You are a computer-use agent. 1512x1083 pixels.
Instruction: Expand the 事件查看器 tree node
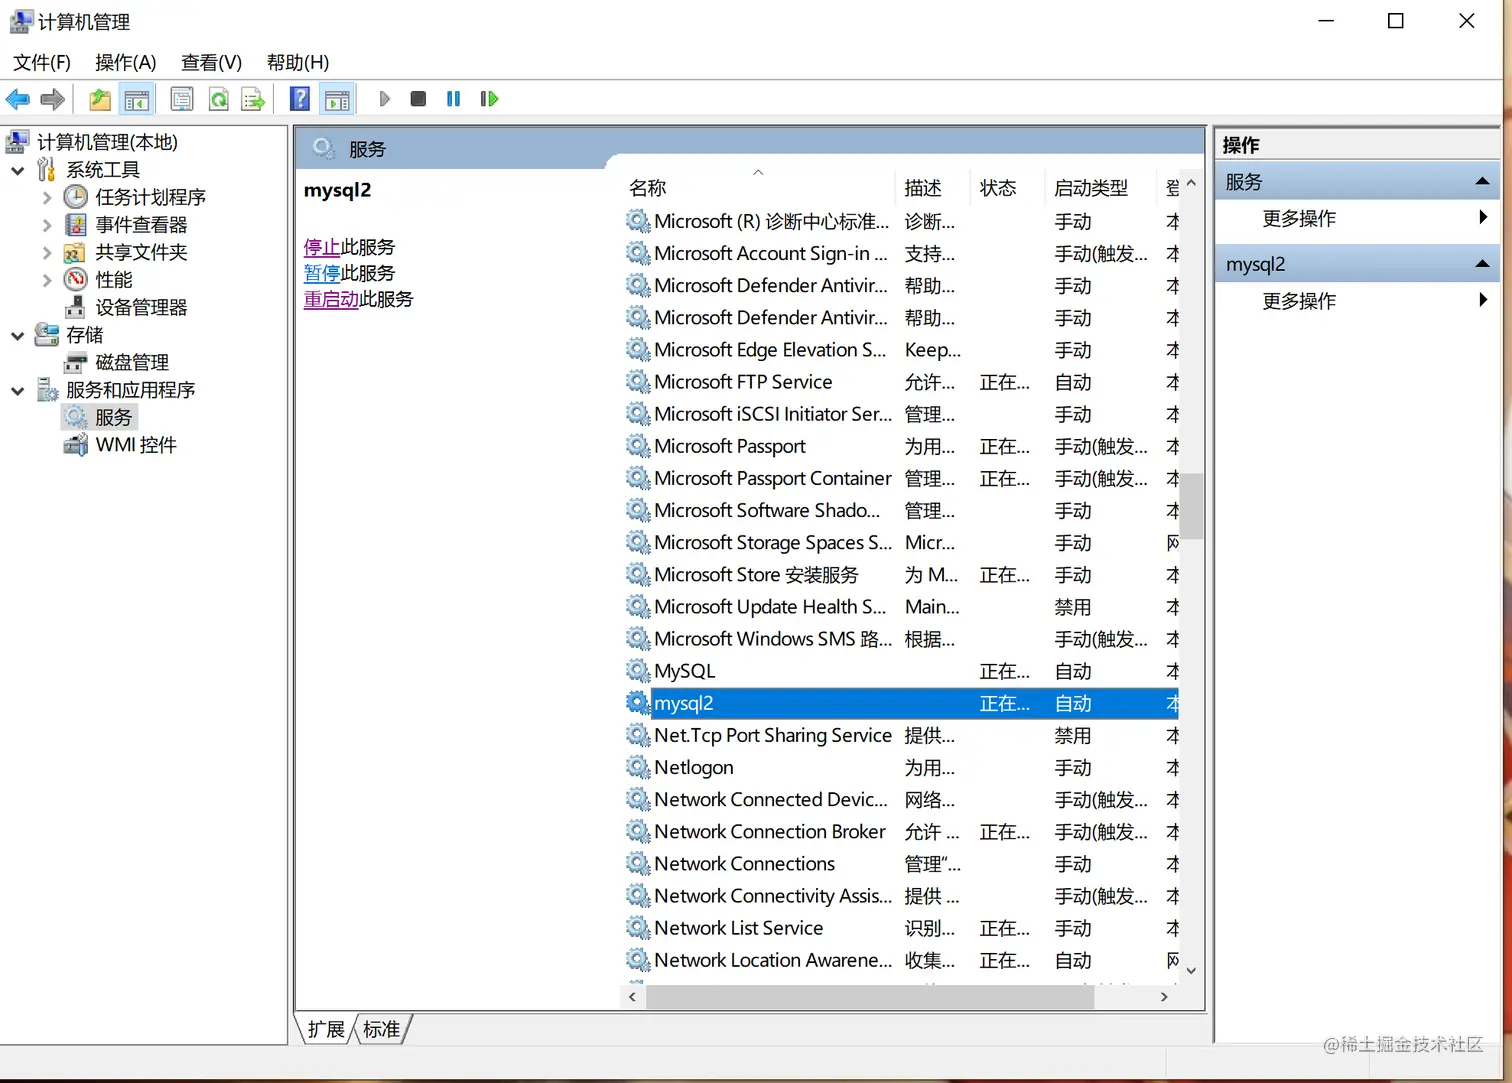point(47,225)
